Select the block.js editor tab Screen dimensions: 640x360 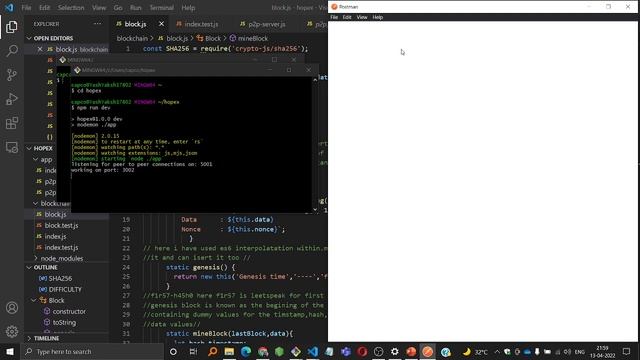[135, 24]
